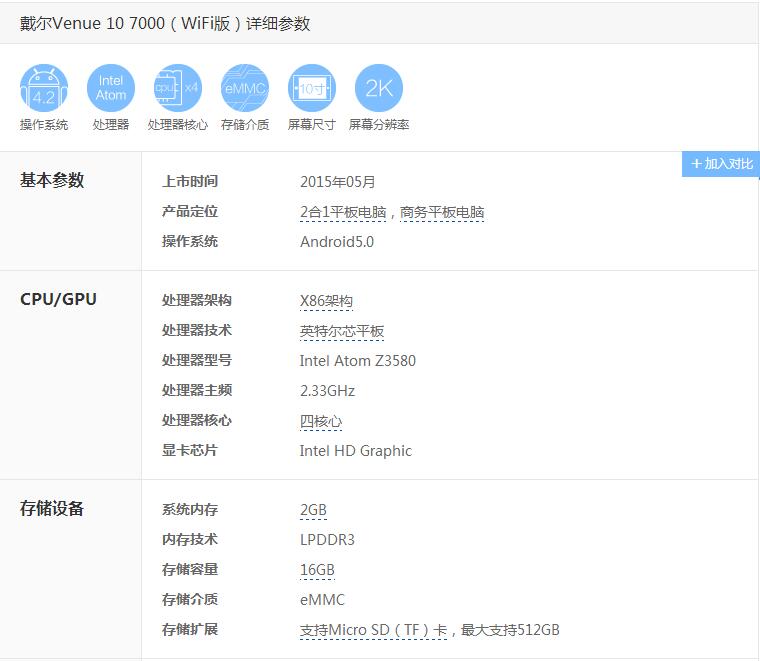Select the value Android5.0
Screen dimensions: 760x661
point(337,242)
